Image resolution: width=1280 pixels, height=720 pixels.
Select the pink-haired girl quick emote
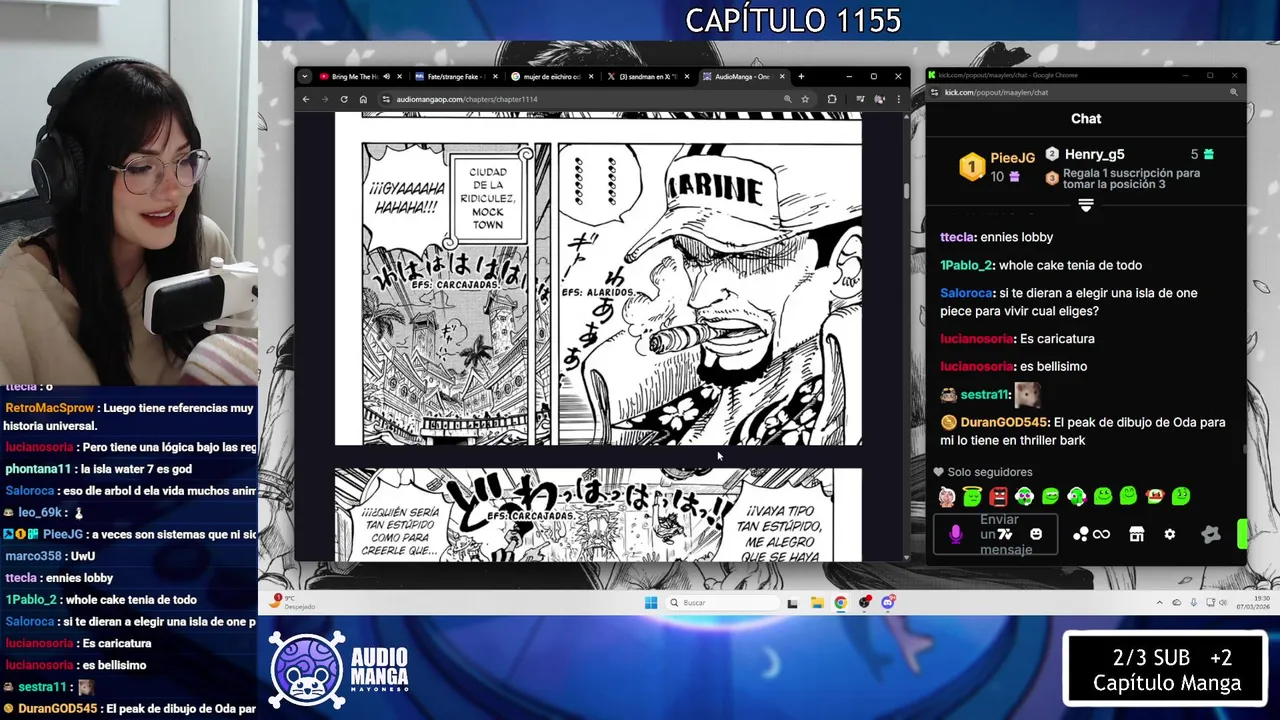coord(947,496)
